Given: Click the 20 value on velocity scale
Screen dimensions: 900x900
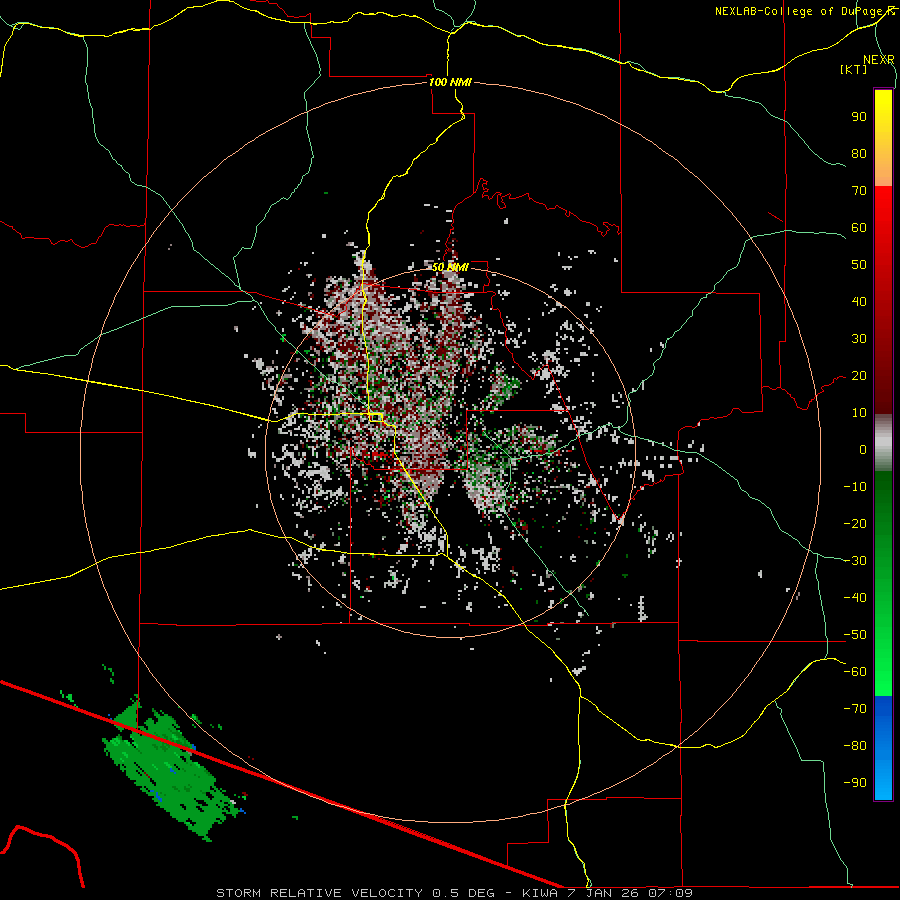Looking at the screenshot, I should (859, 375).
